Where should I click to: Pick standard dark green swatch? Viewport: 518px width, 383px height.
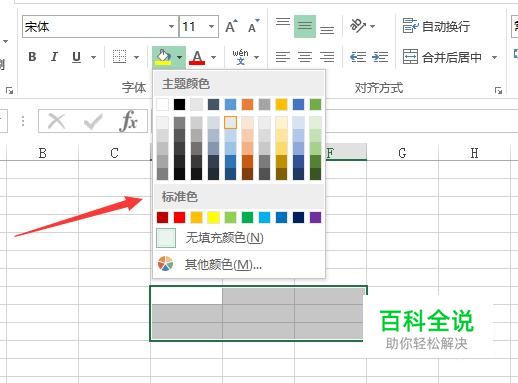coord(247,217)
